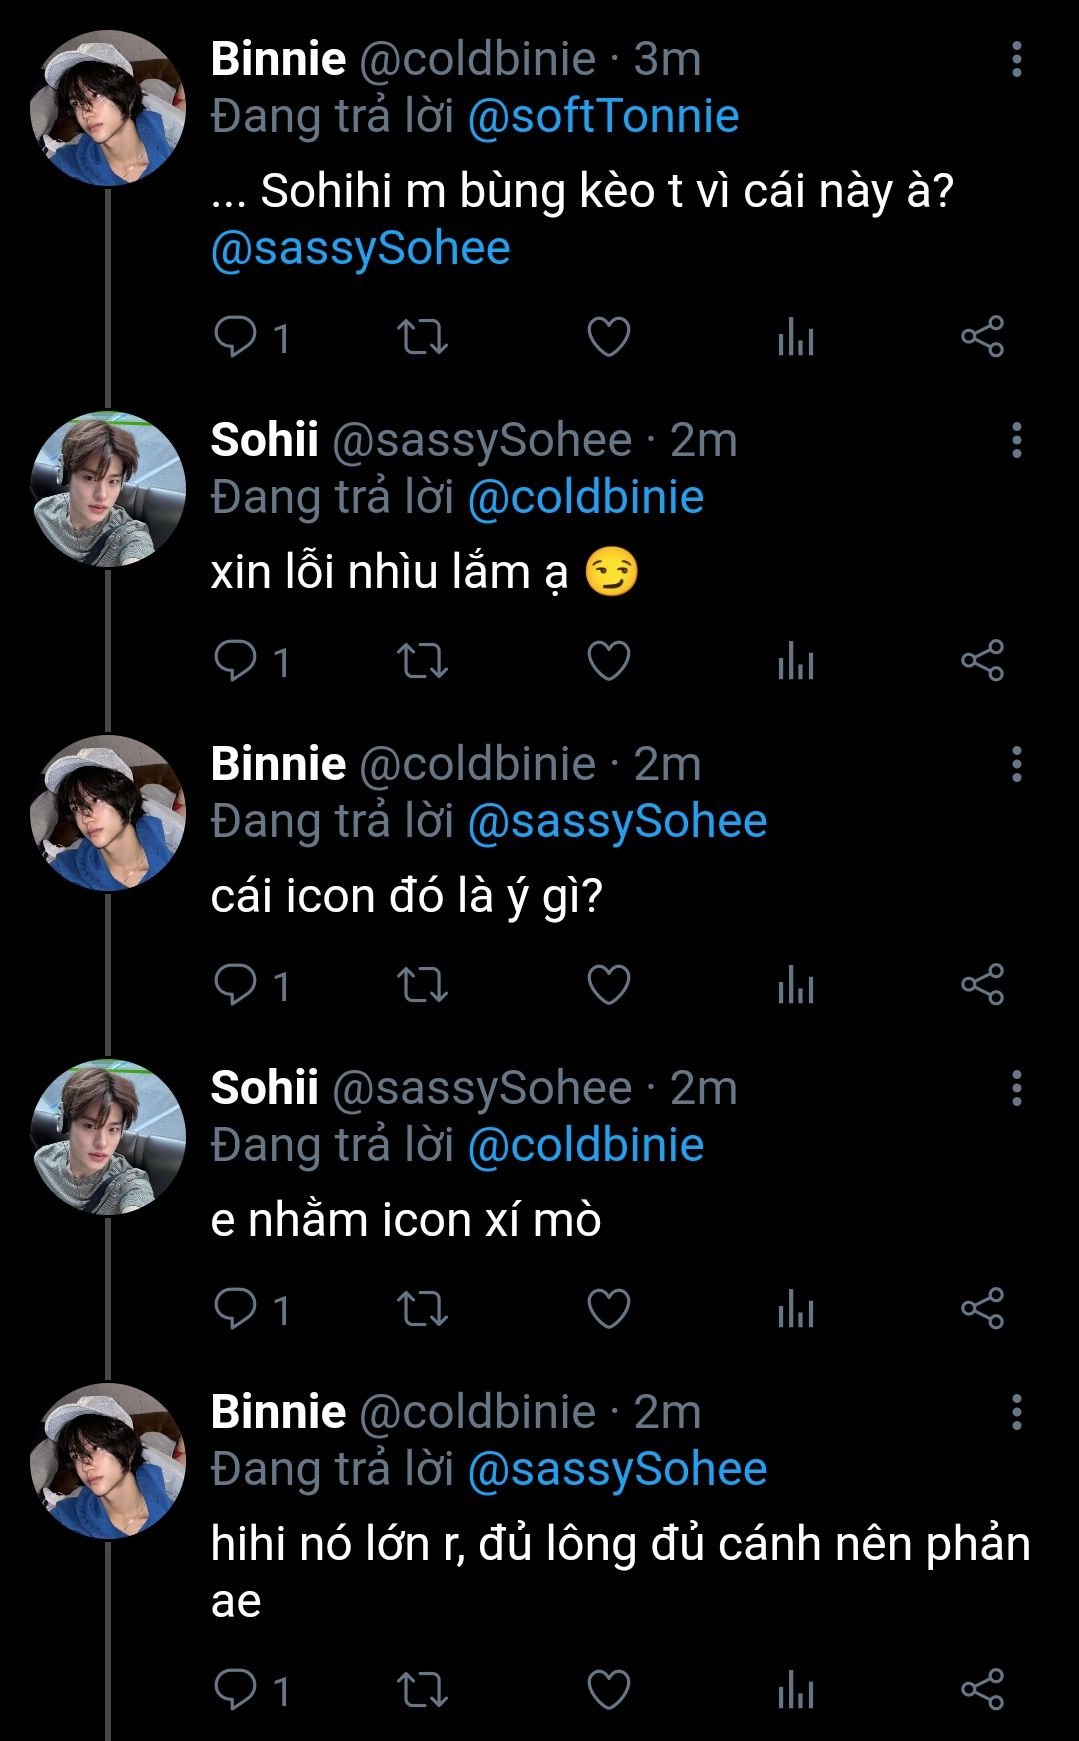Open more options on Binnie's "hihi nó lớn" tweet

click(1016, 1412)
